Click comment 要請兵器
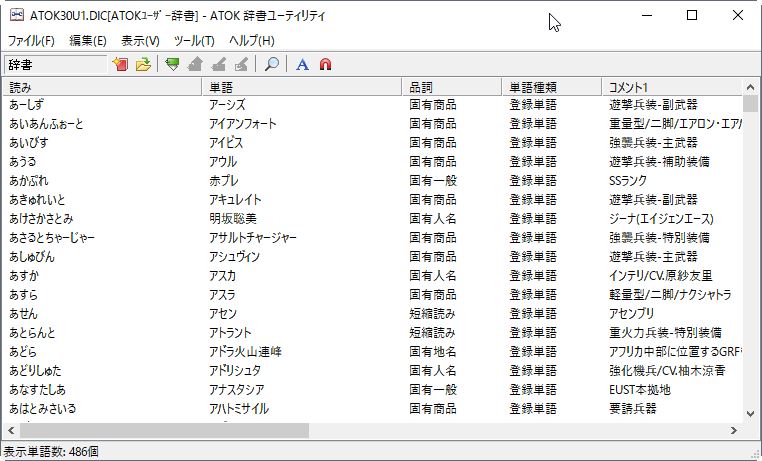This screenshot has height=461, width=762. pyautogui.click(x=632, y=408)
